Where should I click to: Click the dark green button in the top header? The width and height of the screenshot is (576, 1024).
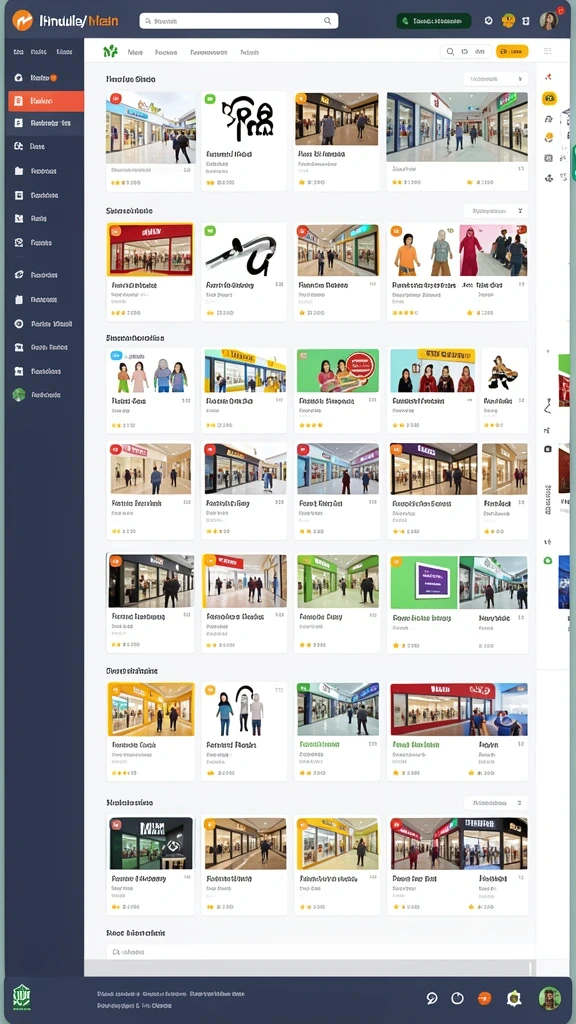(x=434, y=21)
